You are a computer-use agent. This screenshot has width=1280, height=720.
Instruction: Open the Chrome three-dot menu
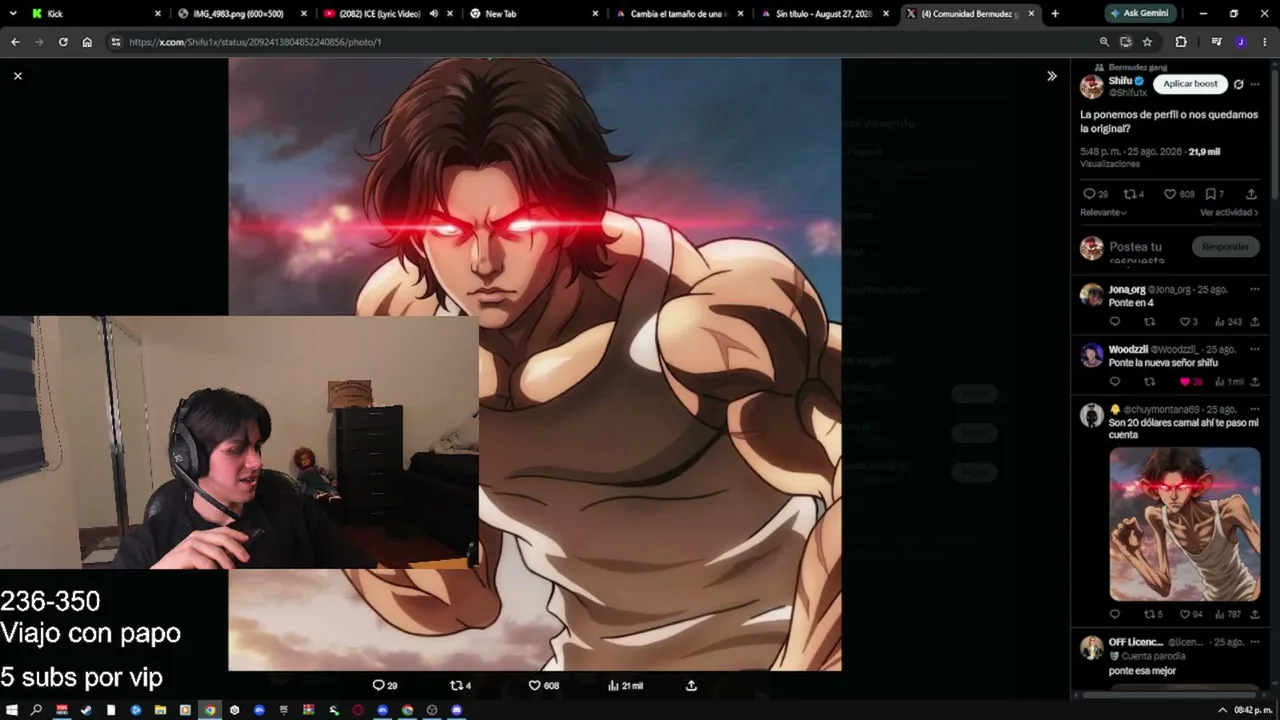tap(1264, 42)
